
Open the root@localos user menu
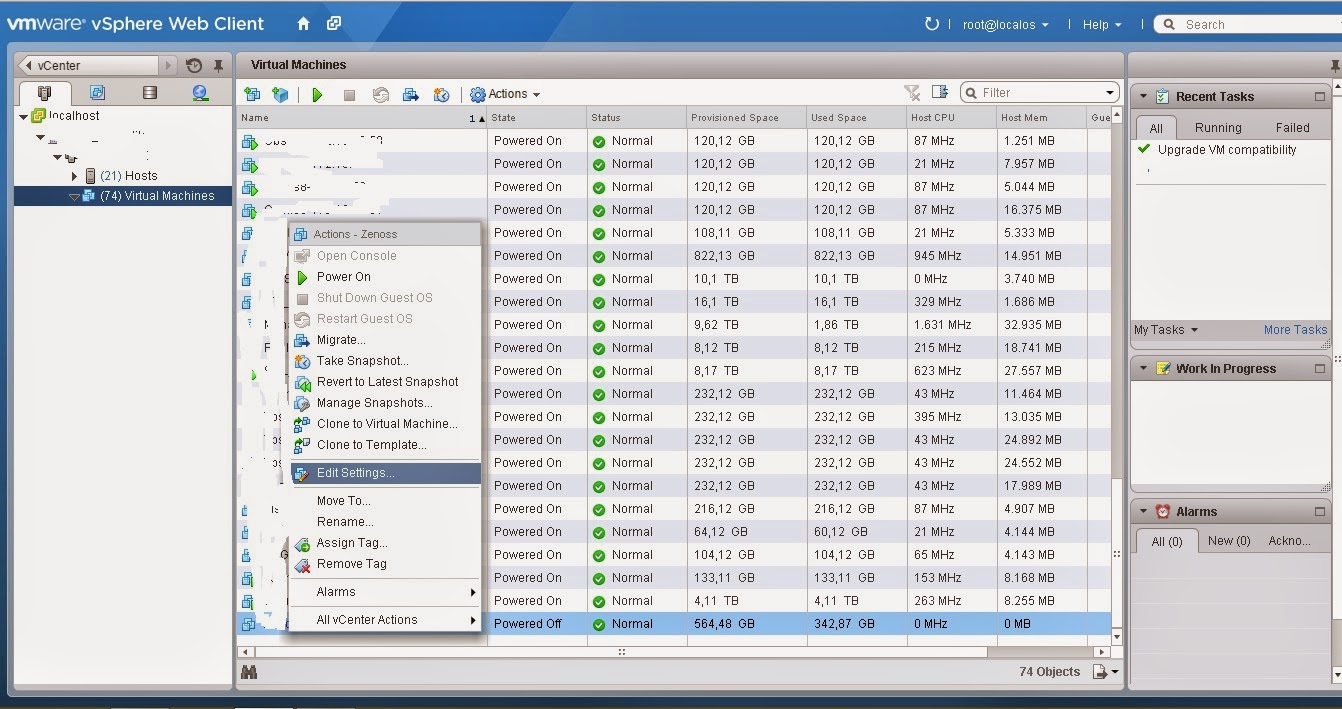(x=1005, y=23)
